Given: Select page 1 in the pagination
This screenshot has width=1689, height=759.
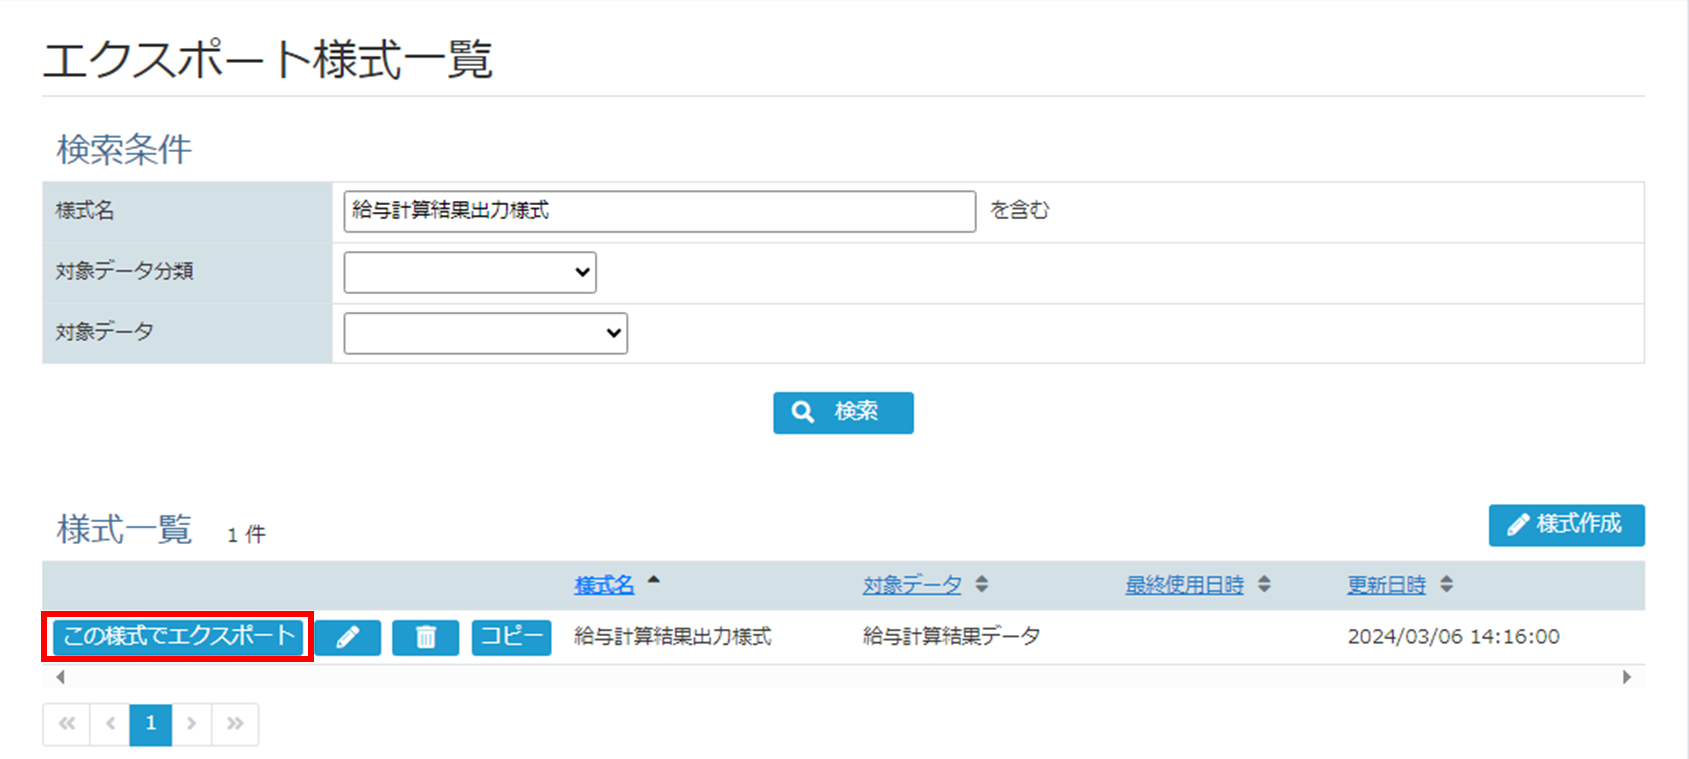Looking at the screenshot, I should click(x=151, y=724).
